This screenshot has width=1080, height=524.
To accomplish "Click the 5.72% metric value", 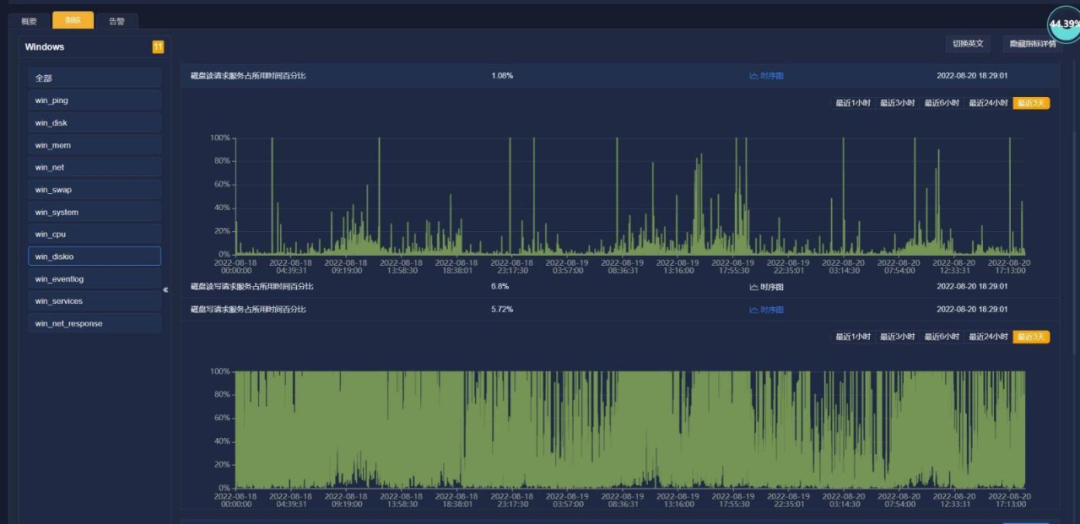I will point(502,309).
